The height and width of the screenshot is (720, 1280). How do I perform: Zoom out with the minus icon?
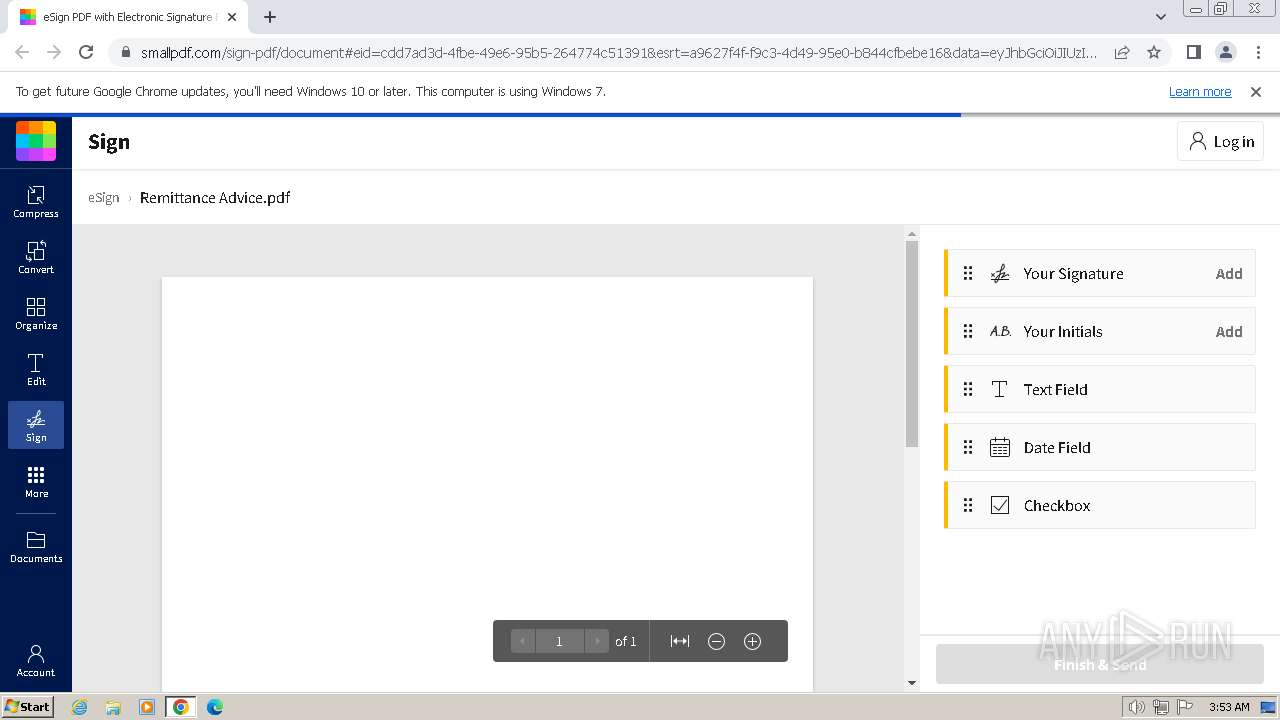[x=716, y=641]
